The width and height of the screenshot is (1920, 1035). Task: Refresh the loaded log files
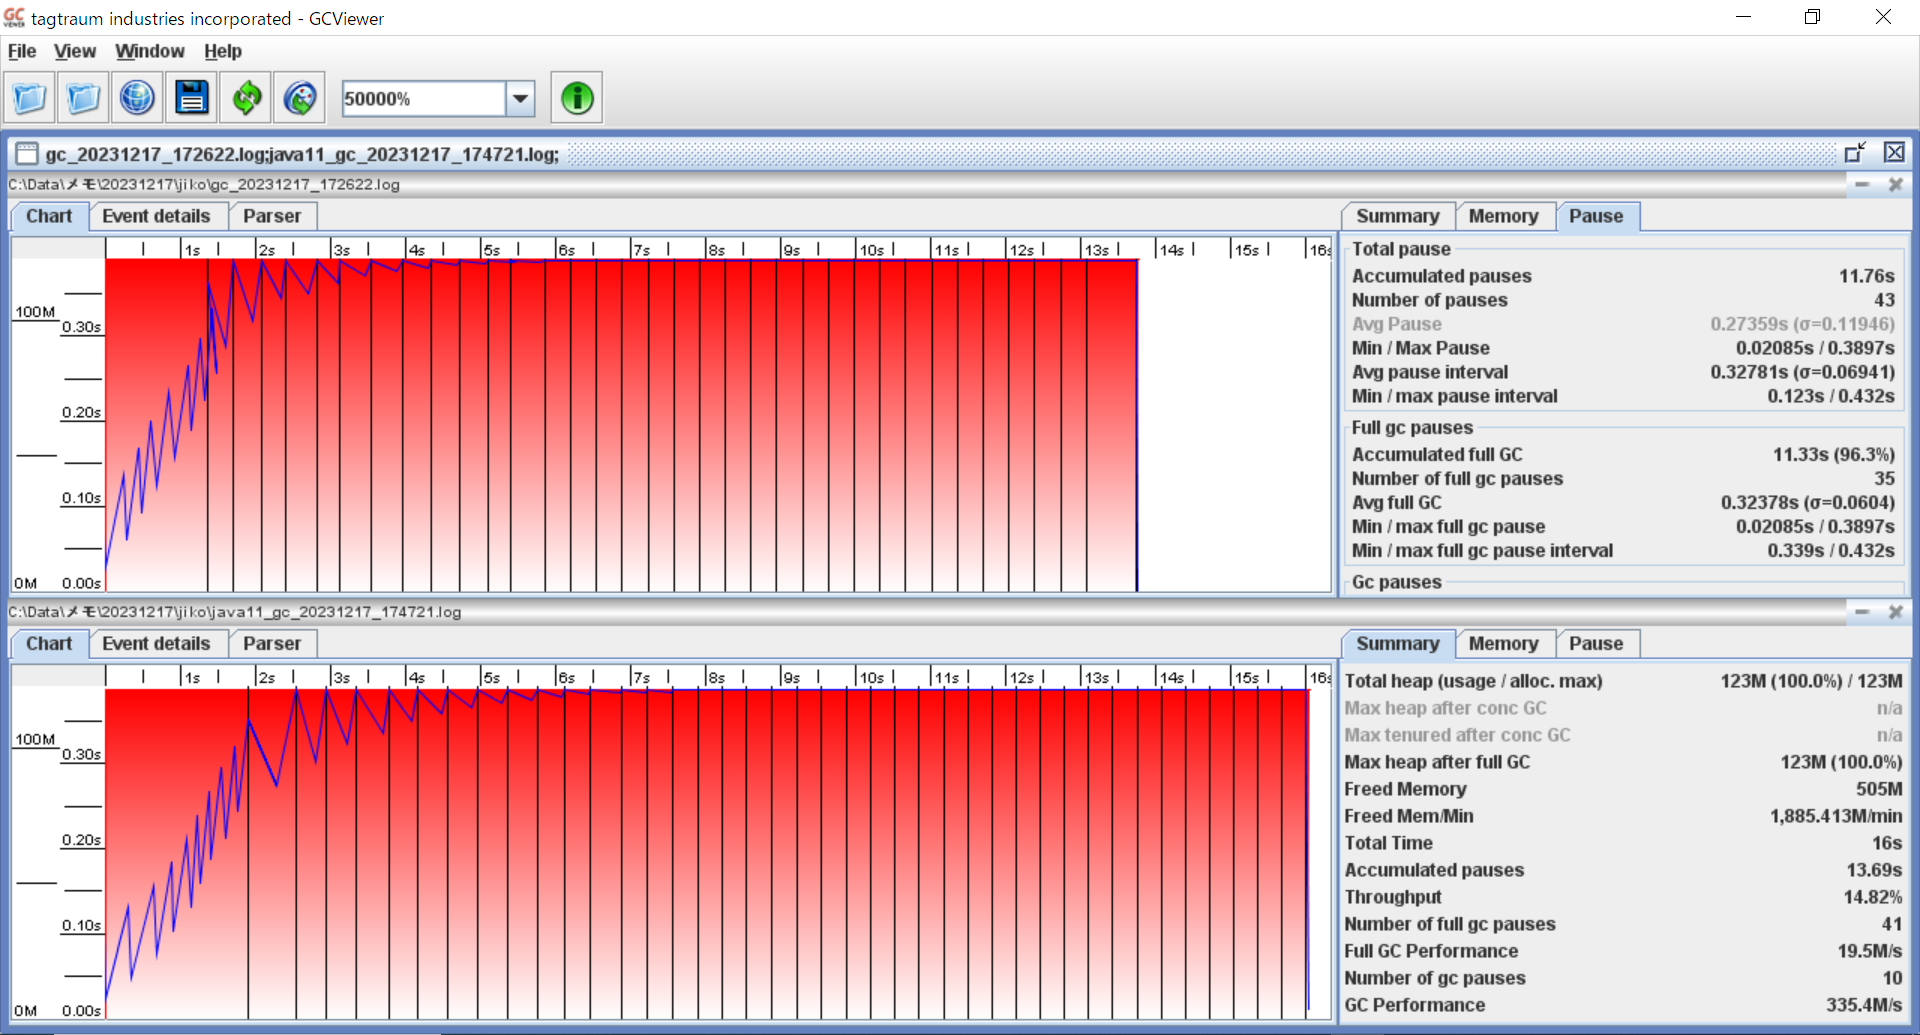pyautogui.click(x=245, y=97)
